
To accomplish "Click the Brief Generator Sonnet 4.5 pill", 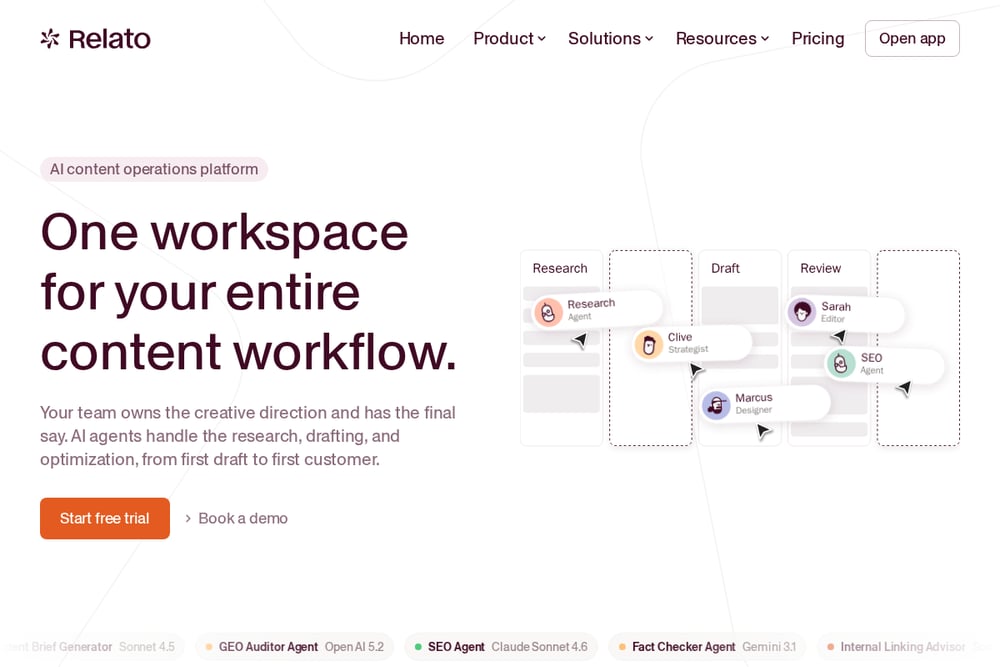I will point(92,647).
